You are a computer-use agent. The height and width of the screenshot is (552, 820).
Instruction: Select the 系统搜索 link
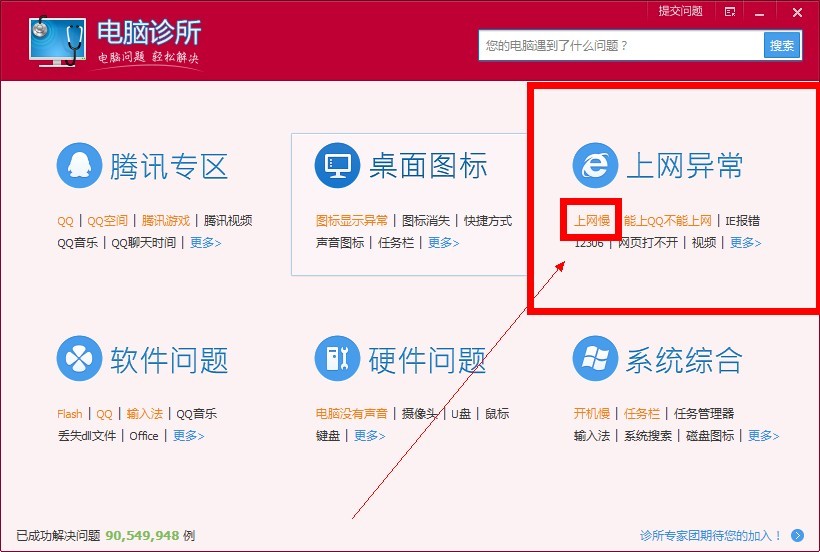648,436
